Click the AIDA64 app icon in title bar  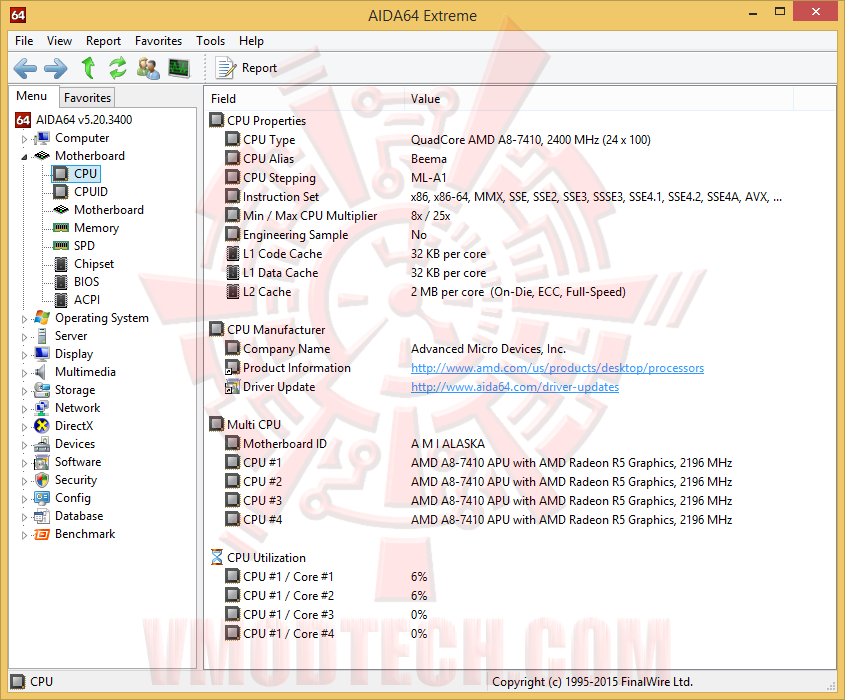(x=18, y=15)
